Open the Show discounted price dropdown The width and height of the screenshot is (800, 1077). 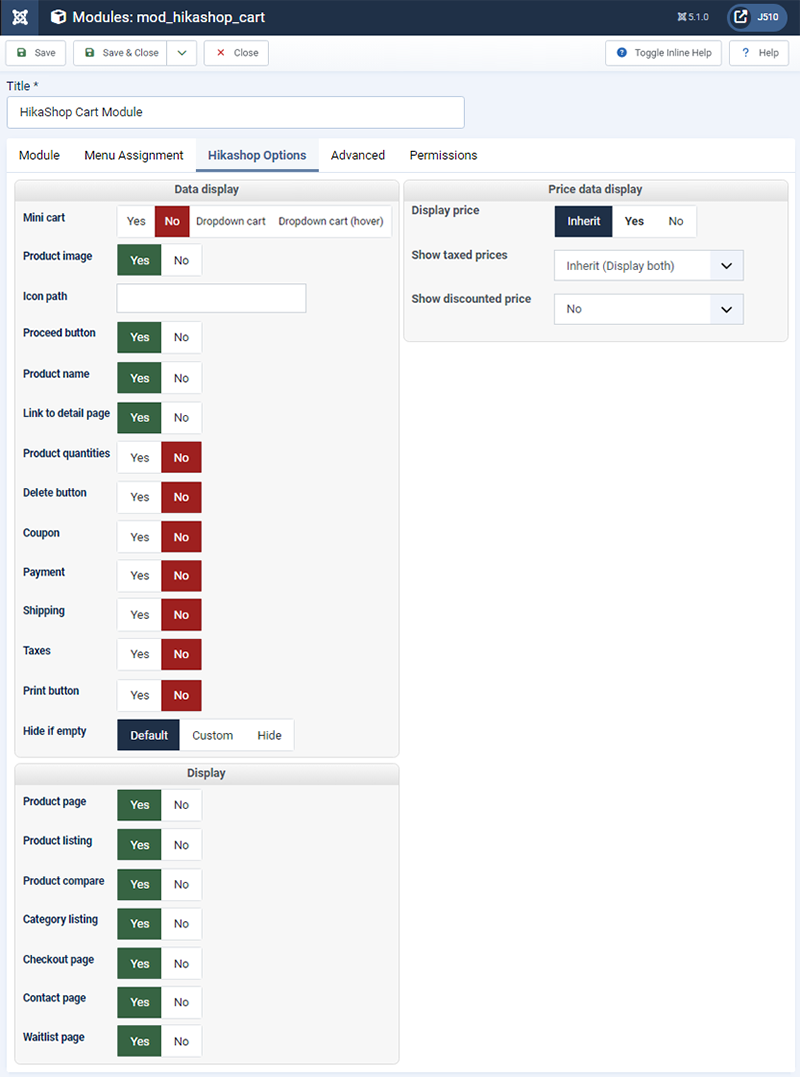coord(649,309)
